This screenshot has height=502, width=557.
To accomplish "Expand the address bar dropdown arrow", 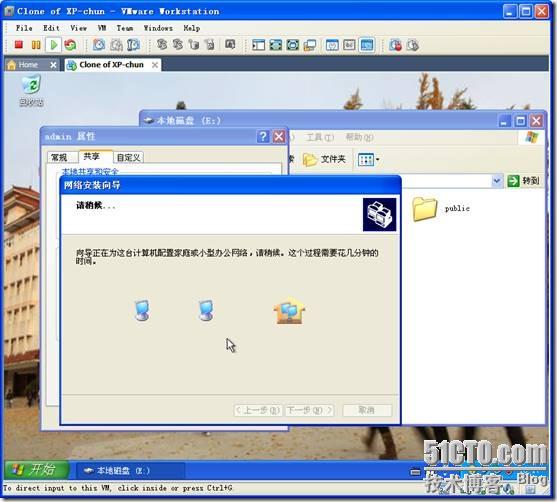I will (497, 181).
